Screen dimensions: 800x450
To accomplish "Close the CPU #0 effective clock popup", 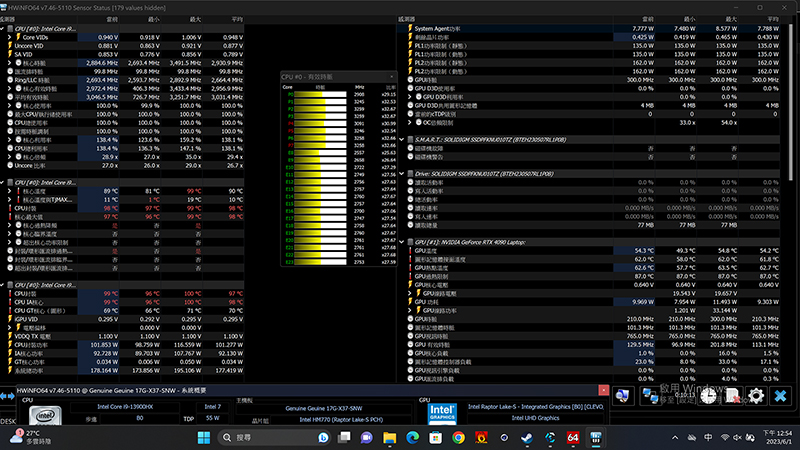I will pyautogui.click(x=391, y=77).
